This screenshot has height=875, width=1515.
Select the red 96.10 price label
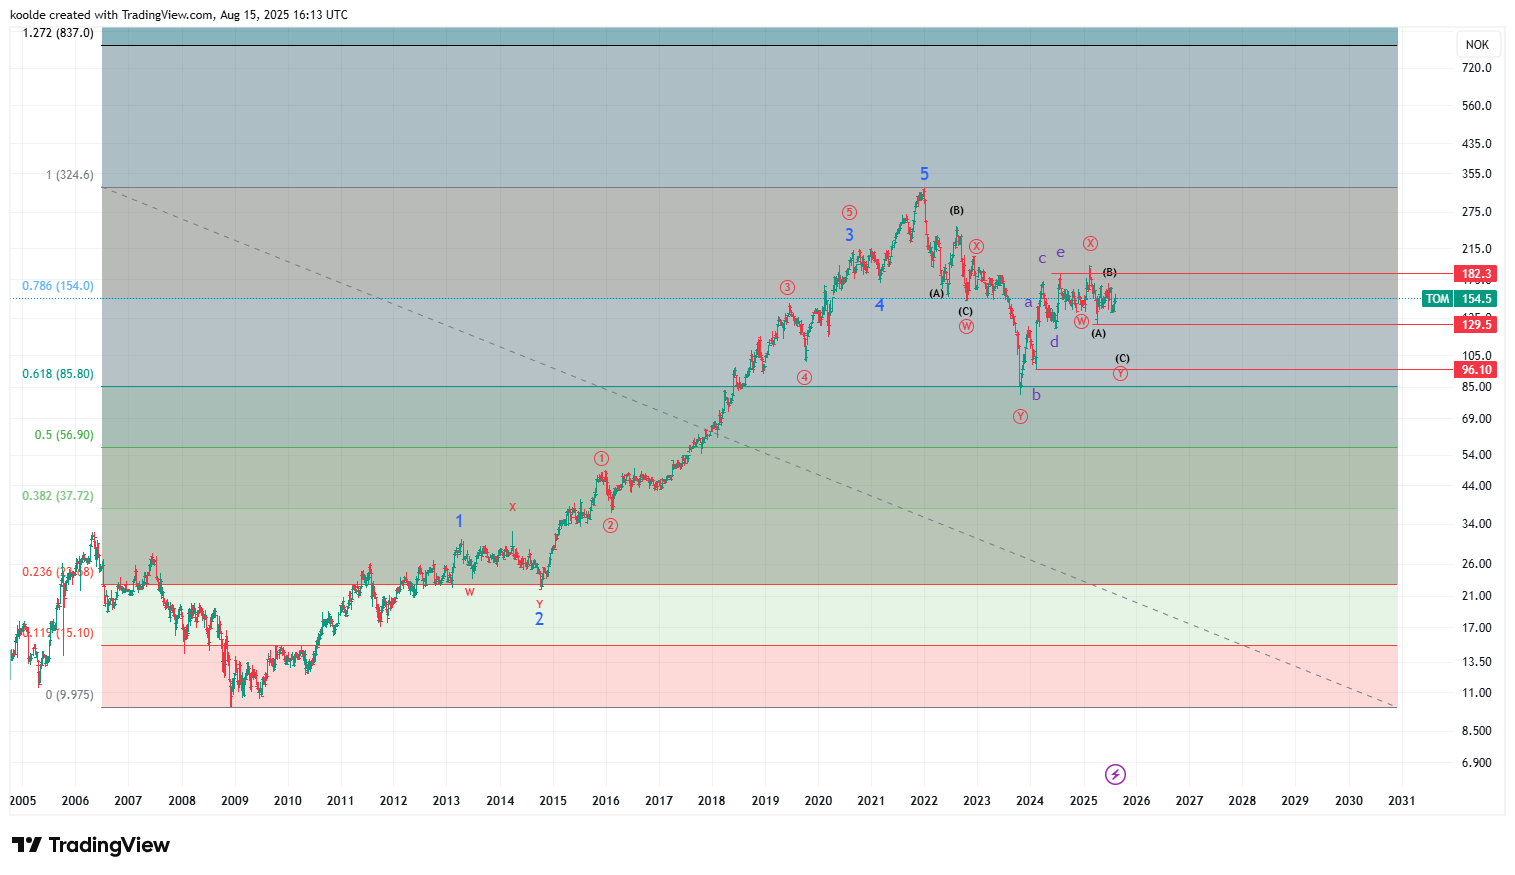pyautogui.click(x=1476, y=370)
